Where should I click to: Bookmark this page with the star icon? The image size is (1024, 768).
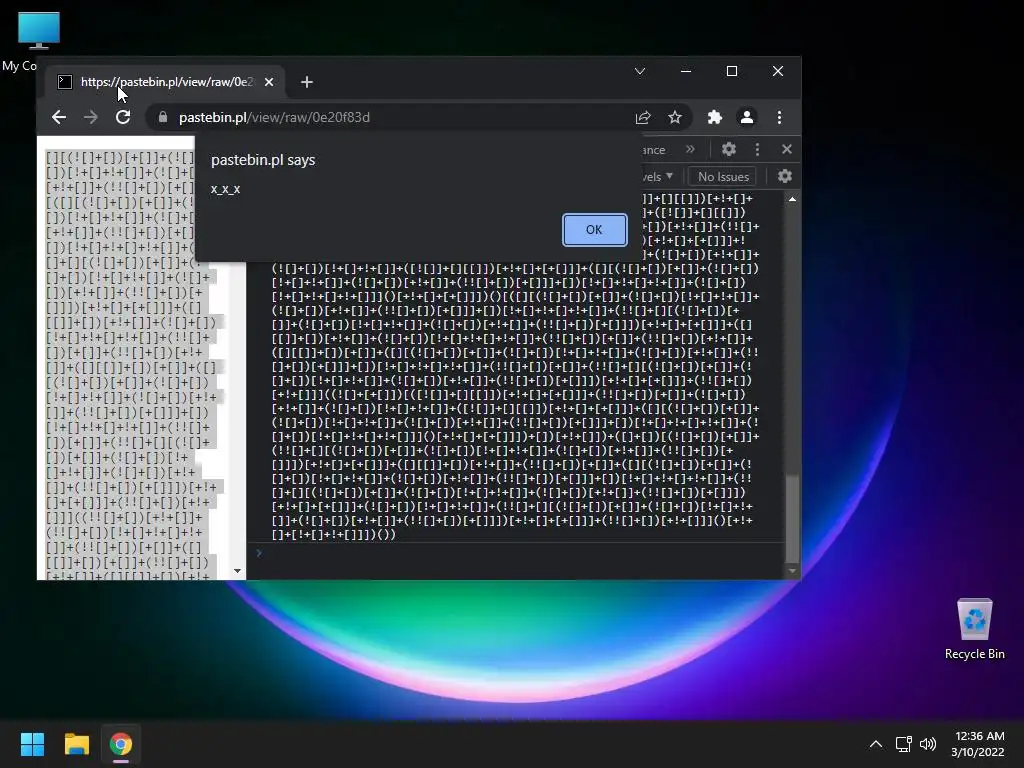pos(675,118)
